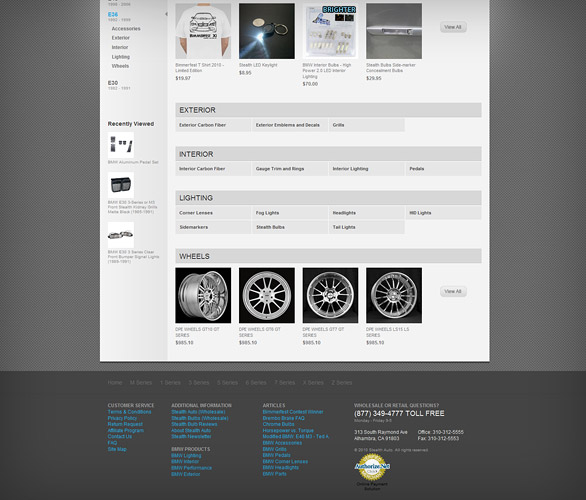Open recently viewed E30 Kidney Grills thumbnail
The width and height of the screenshot is (586, 500).
click(x=121, y=185)
